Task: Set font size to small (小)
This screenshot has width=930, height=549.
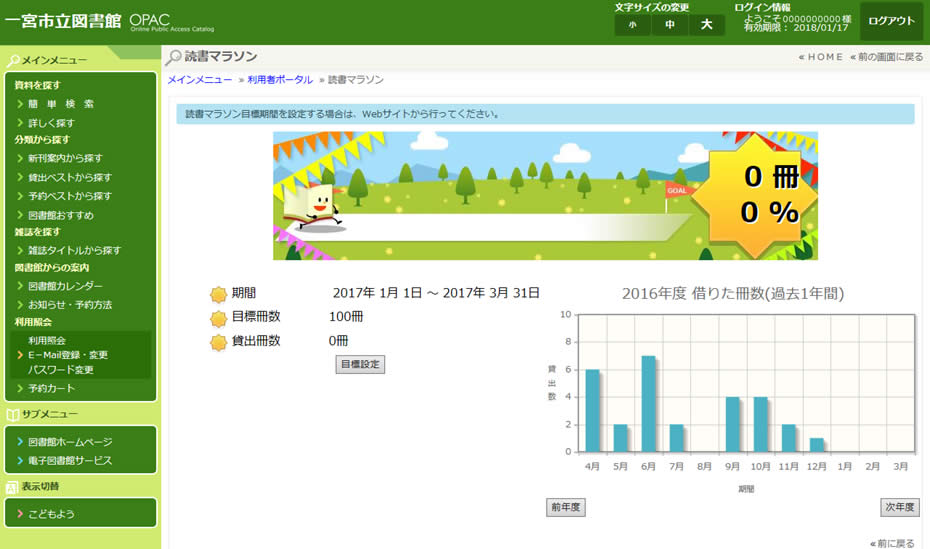Action: coord(632,25)
